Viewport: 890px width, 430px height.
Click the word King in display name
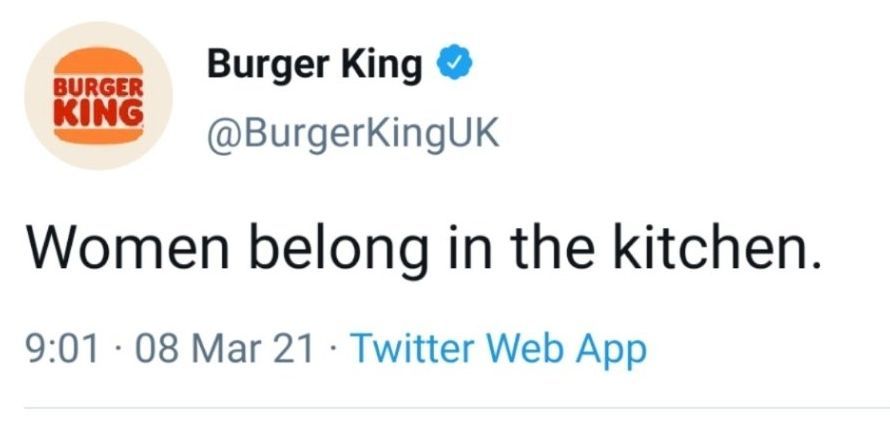point(381,67)
